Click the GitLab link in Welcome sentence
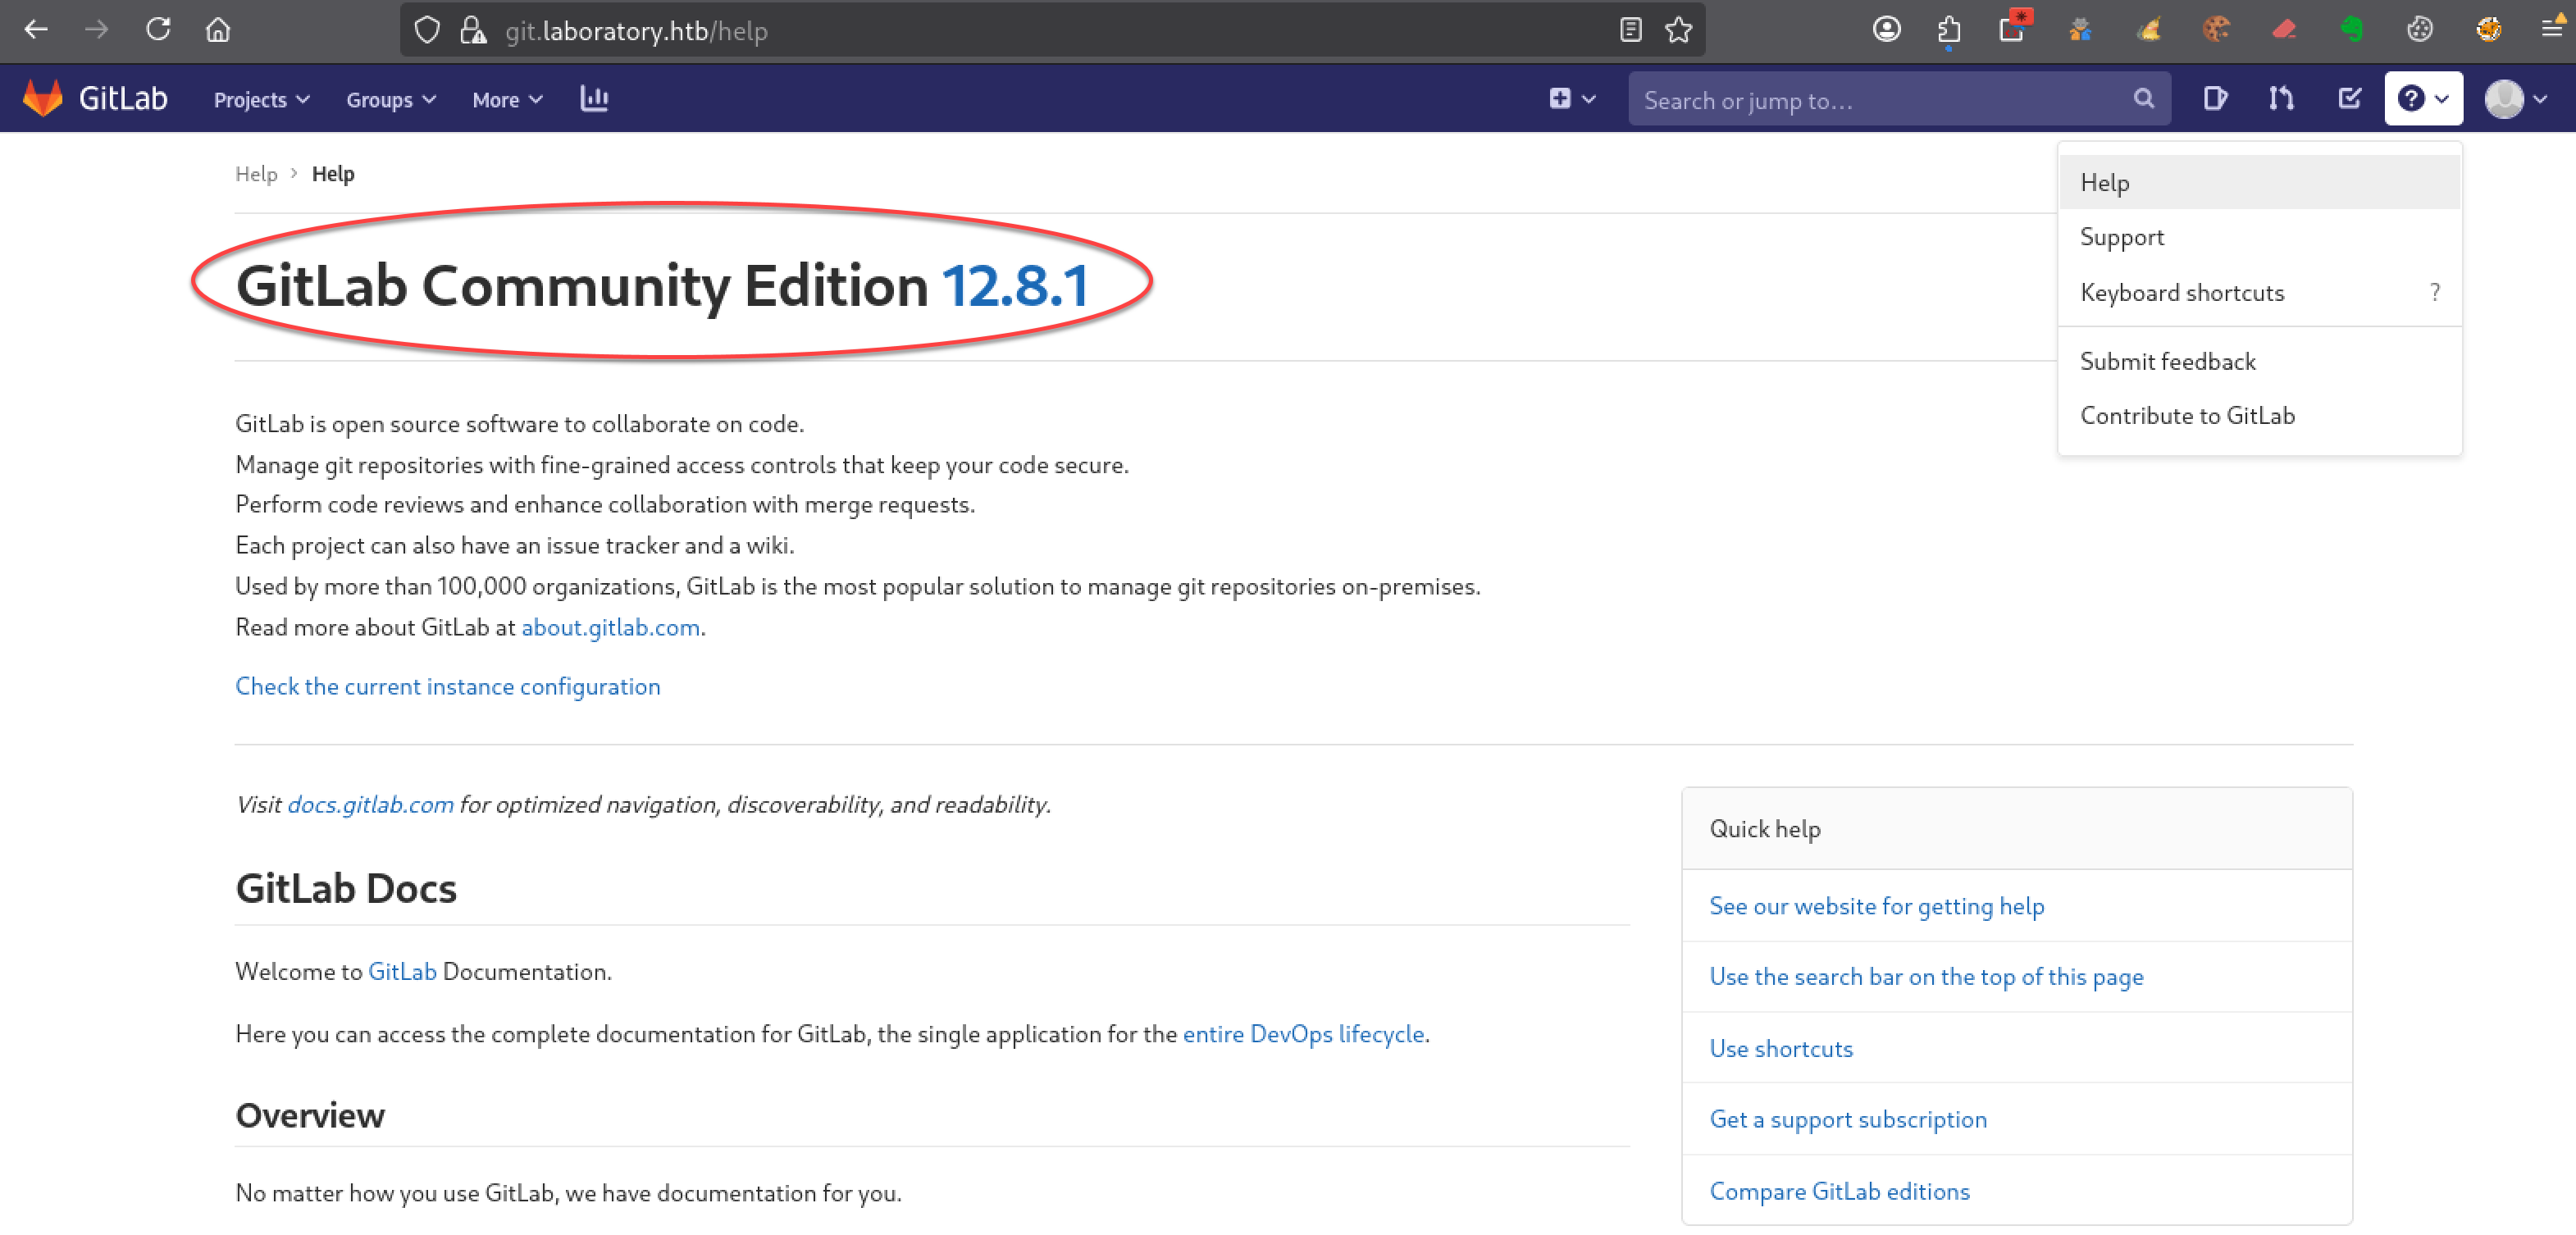2576x1235 pixels. (x=402, y=971)
